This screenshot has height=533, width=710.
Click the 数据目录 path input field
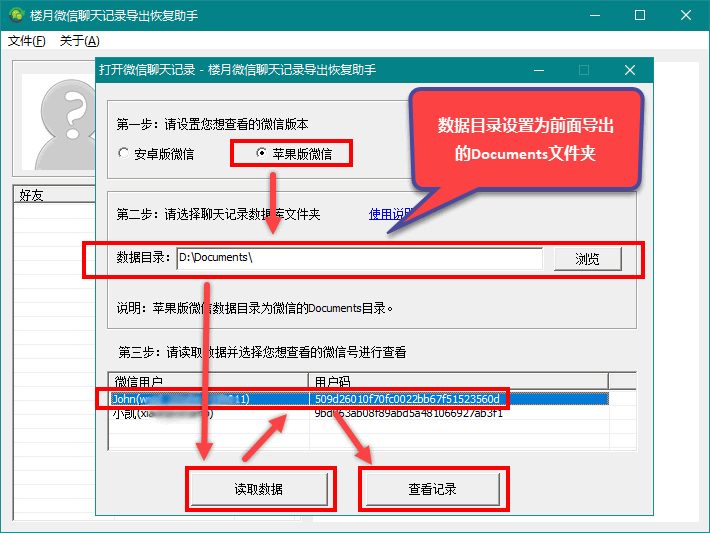click(360, 258)
